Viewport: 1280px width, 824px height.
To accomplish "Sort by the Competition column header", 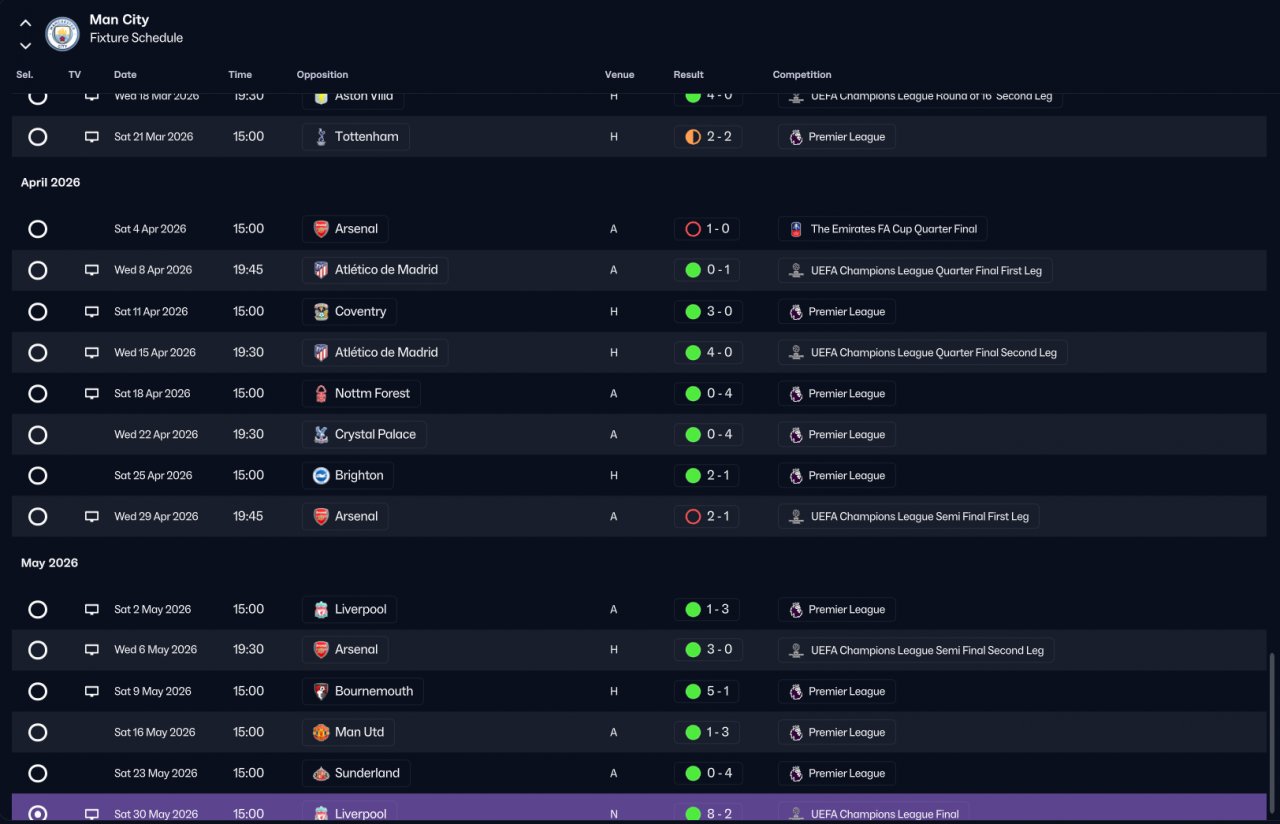I will tap(802, 75).
